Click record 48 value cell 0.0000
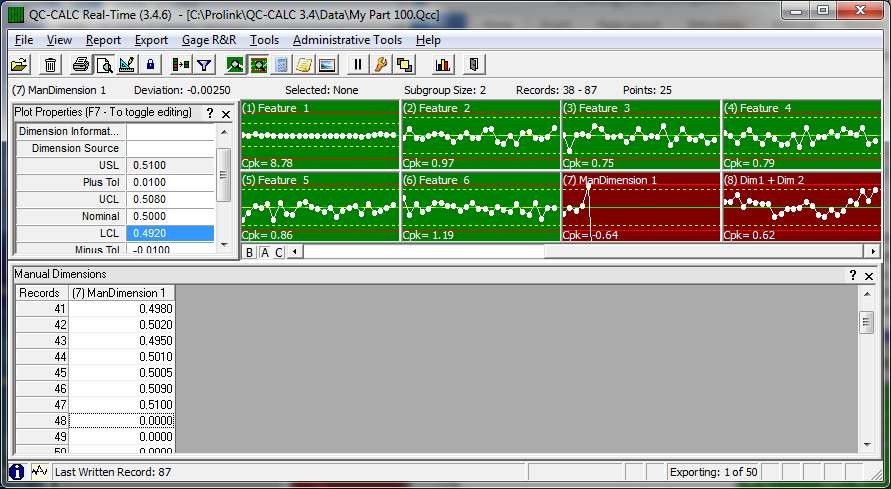The height and width of the screenshot is (489, 891). coord(122,421)
